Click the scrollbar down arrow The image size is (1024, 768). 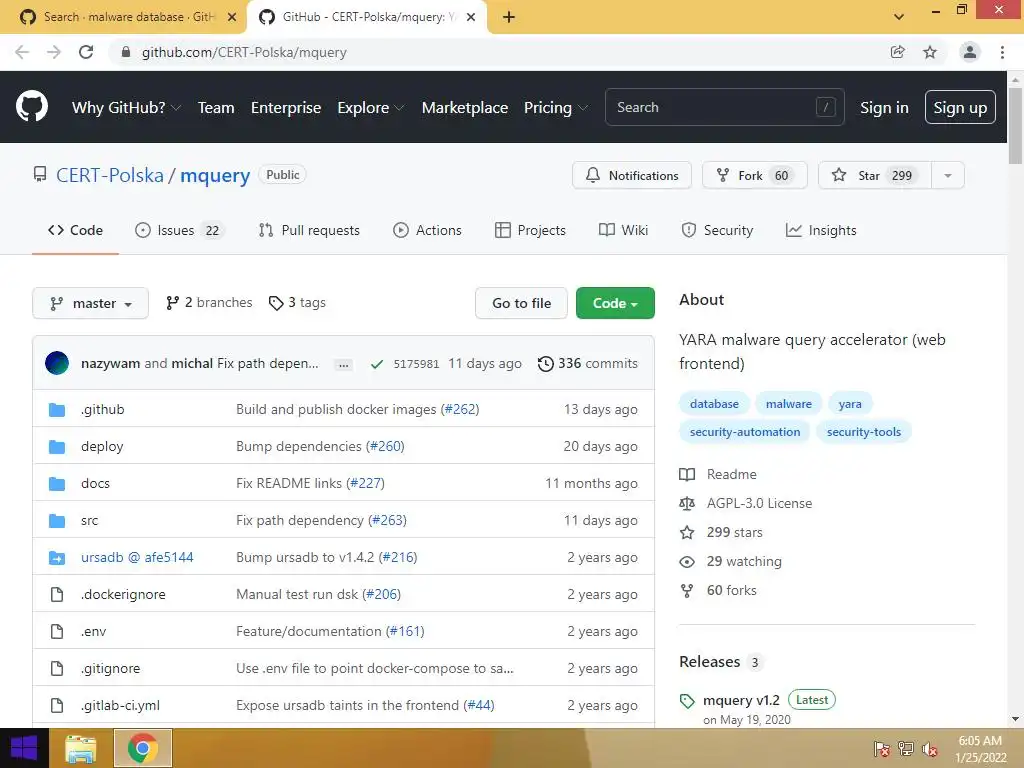point(1016,720)
